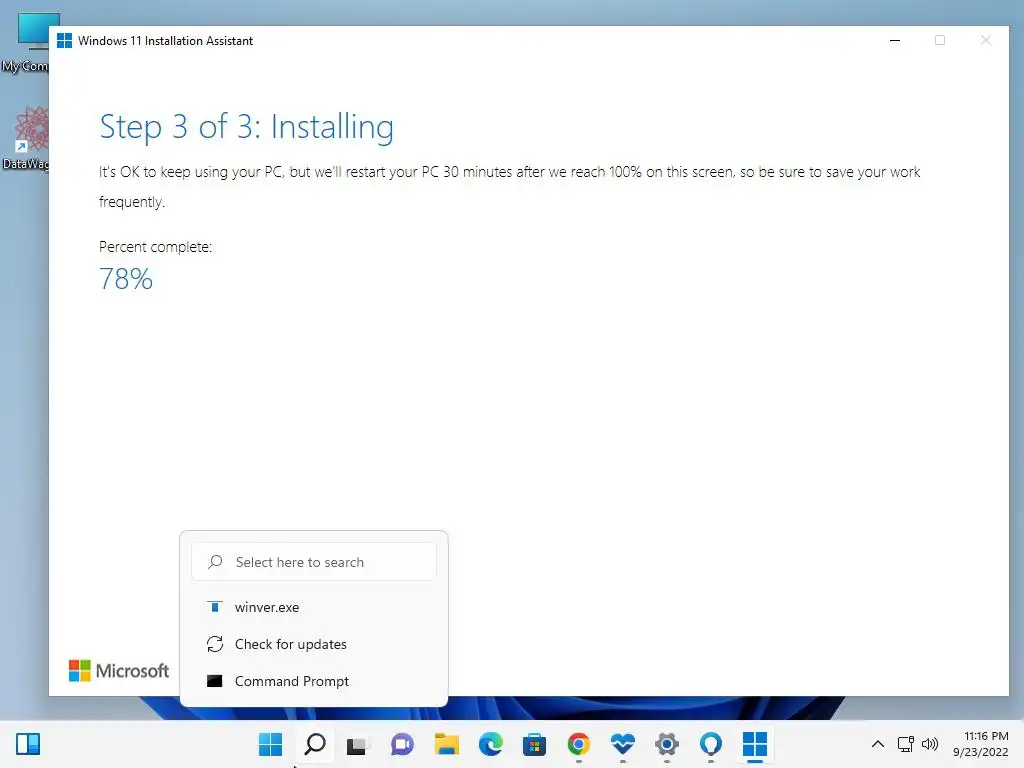Viewport: 1024px width, 768px height.
Task: Launch Google Chrome from the taskbar
Action: (x=579, y=744)
